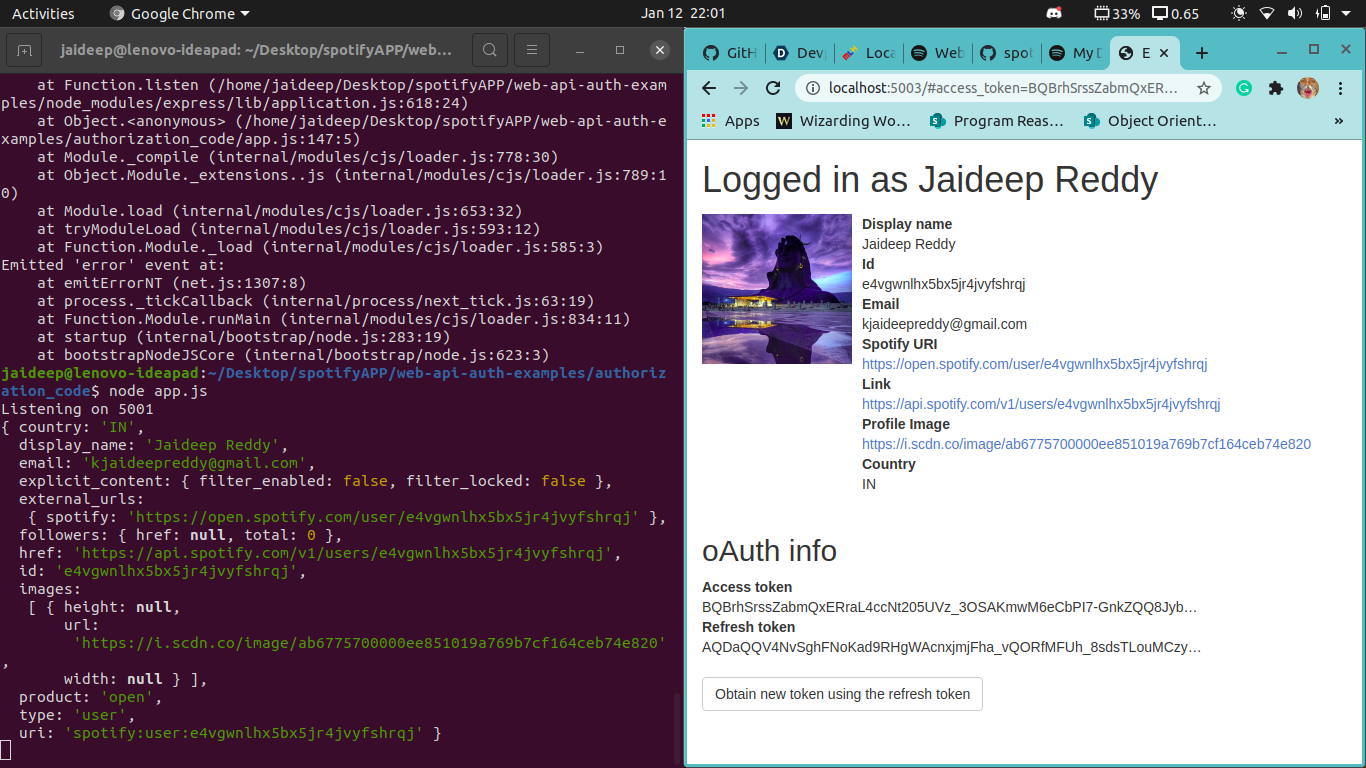Open the open.spotify.com user link
The height and width of the screenshot is (768, 1366).
tap(1034, 364)
